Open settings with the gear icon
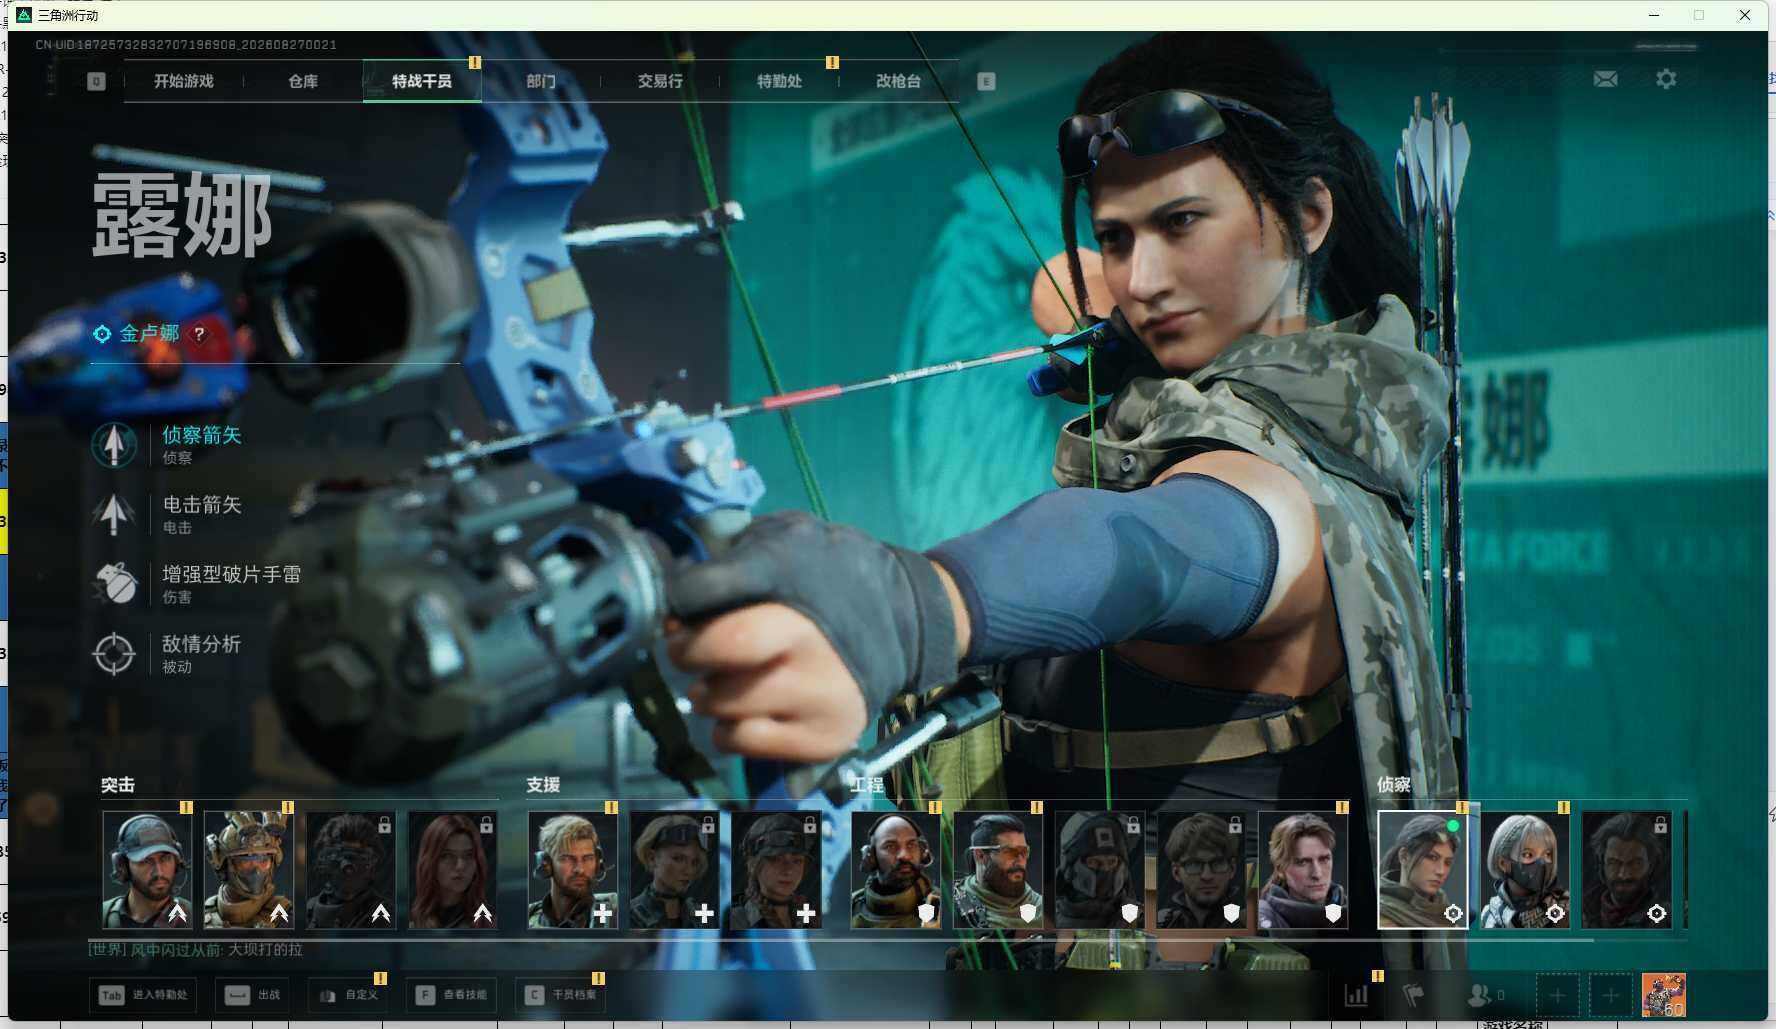Screen dimensions: 1776x1029 [x=1666, y=79]
